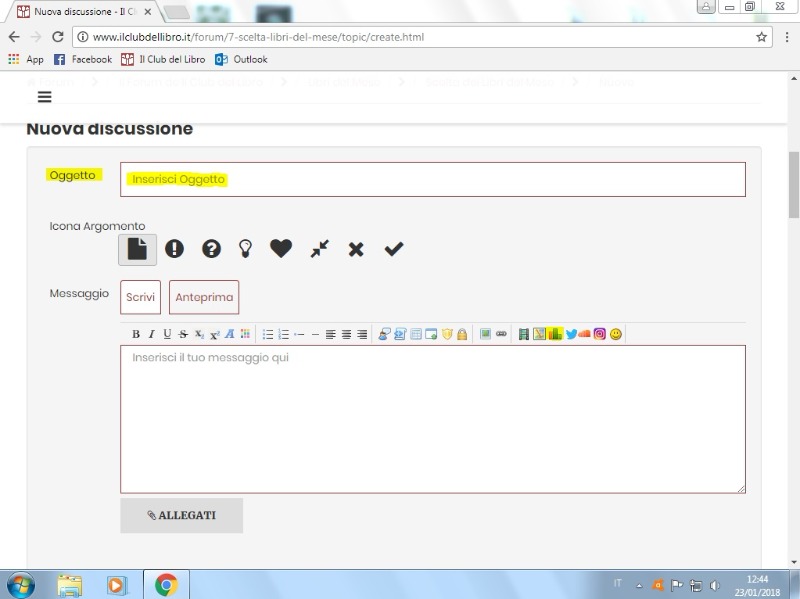800x599 pixels.
Task: Open the hamburger menu
Action: [45, 97]
